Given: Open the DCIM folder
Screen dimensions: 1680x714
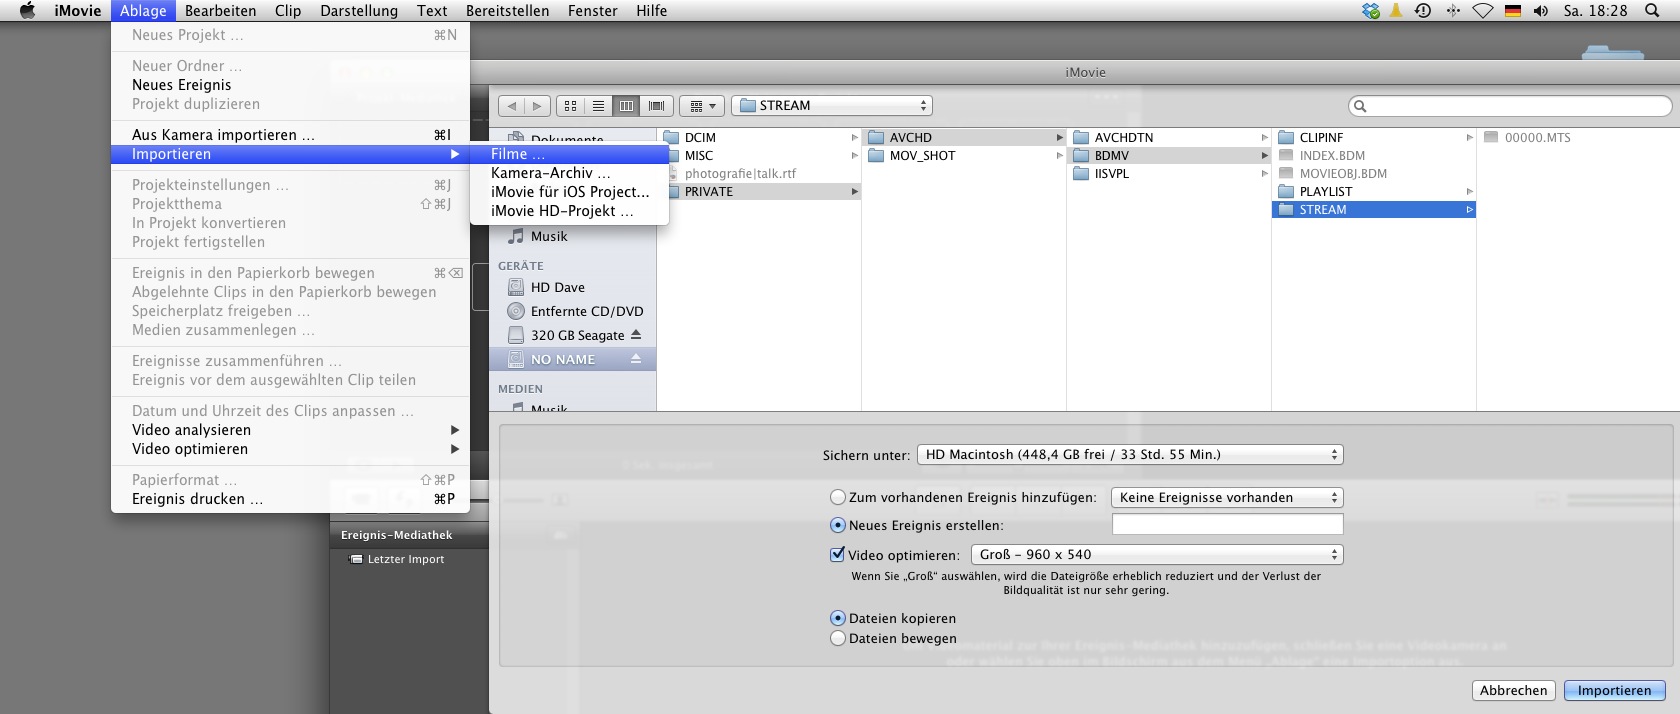Looking at the screenshot, I should point(760,138).
